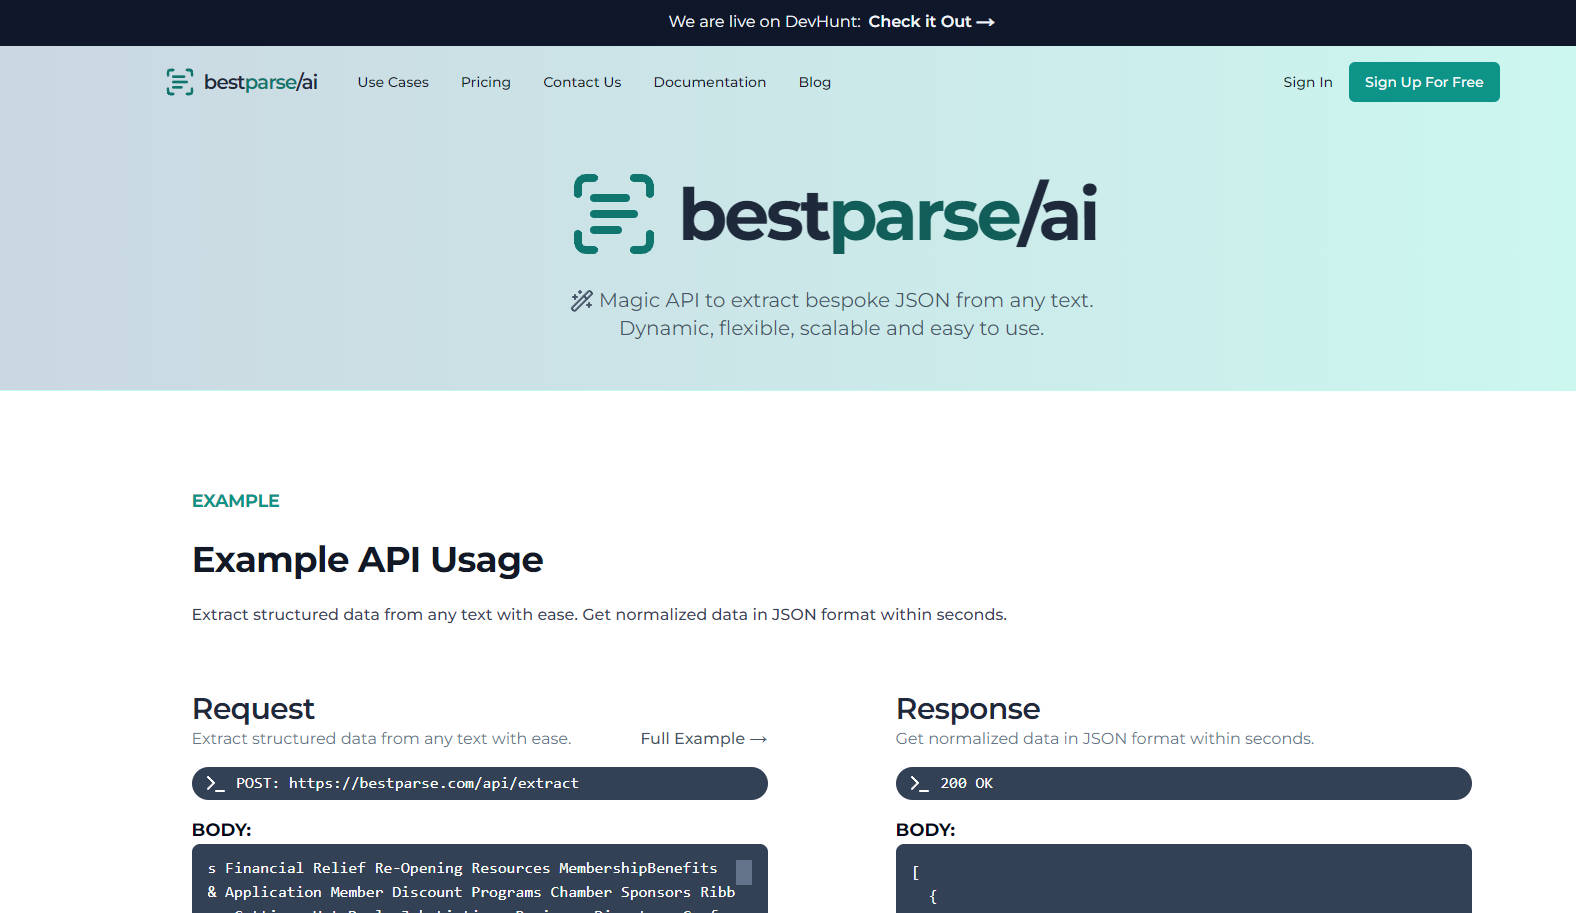
Task: Open Contact Us in the navigation
Action: pos(582,82)
